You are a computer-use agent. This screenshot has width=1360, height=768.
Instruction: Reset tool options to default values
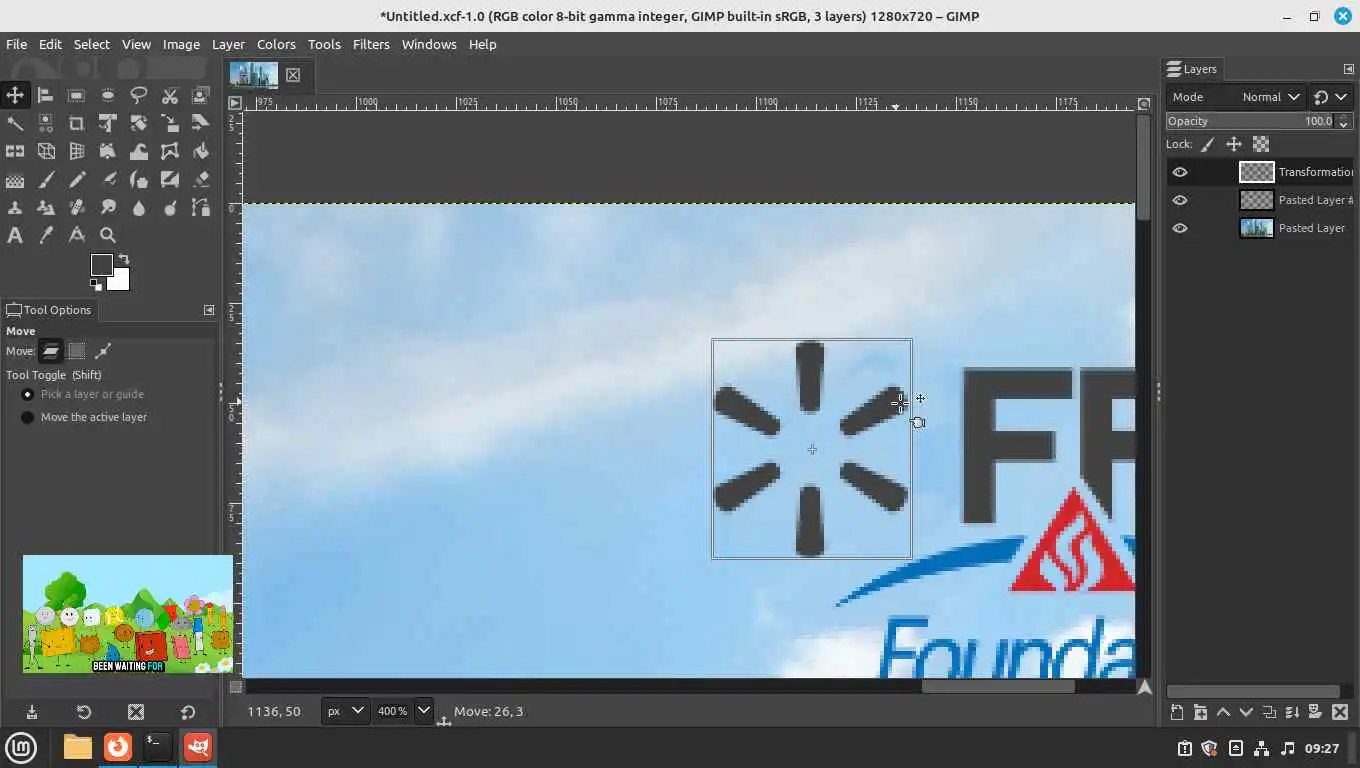(188, 712)
